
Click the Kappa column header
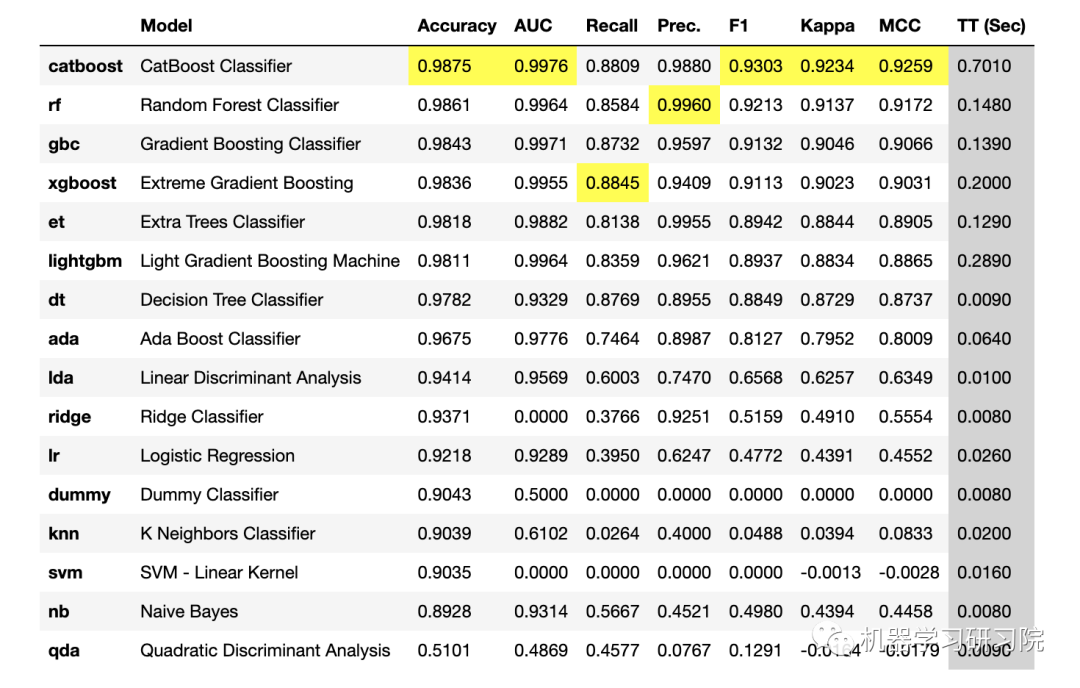[827, 25]
